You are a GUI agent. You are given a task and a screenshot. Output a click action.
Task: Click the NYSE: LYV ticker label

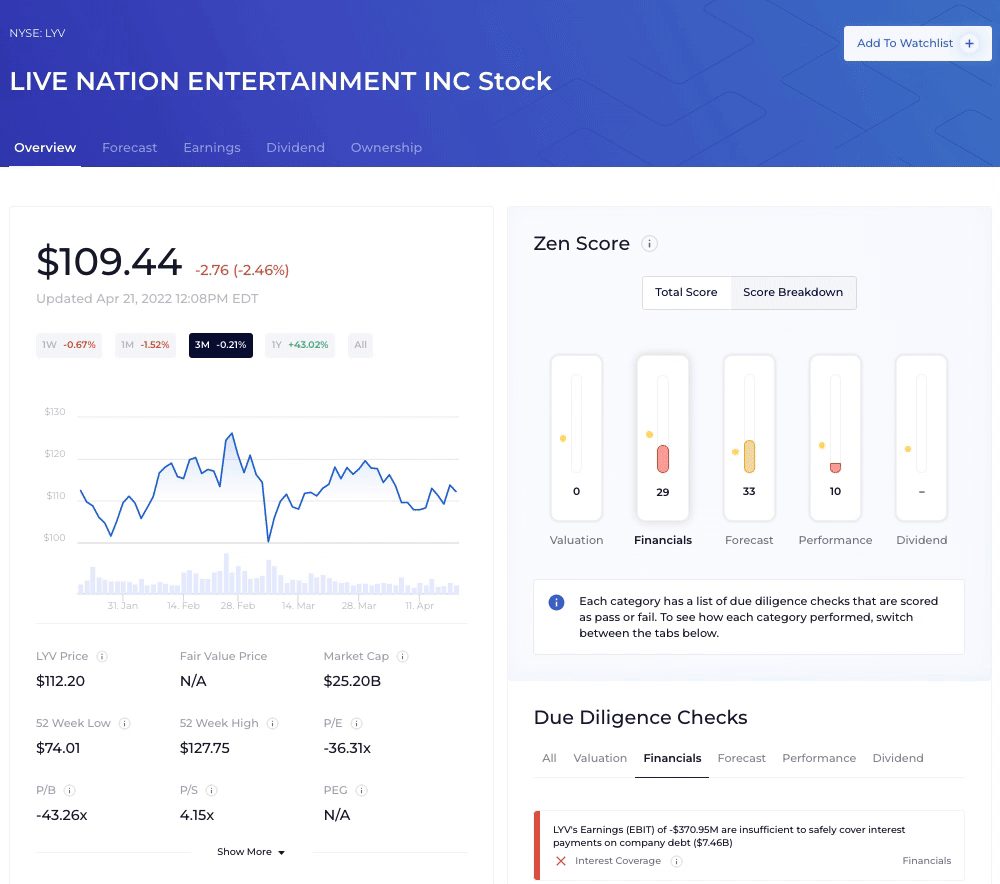(37, 33)
